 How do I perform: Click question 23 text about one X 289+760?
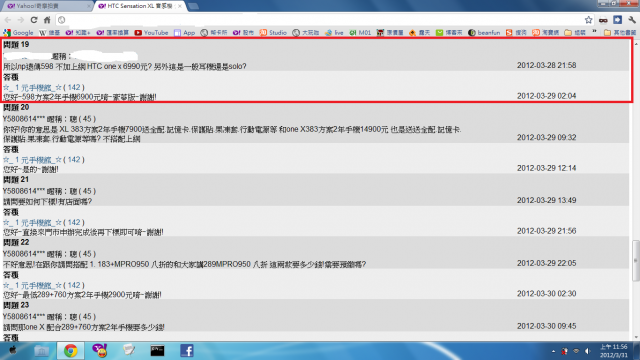click(84, 327)
